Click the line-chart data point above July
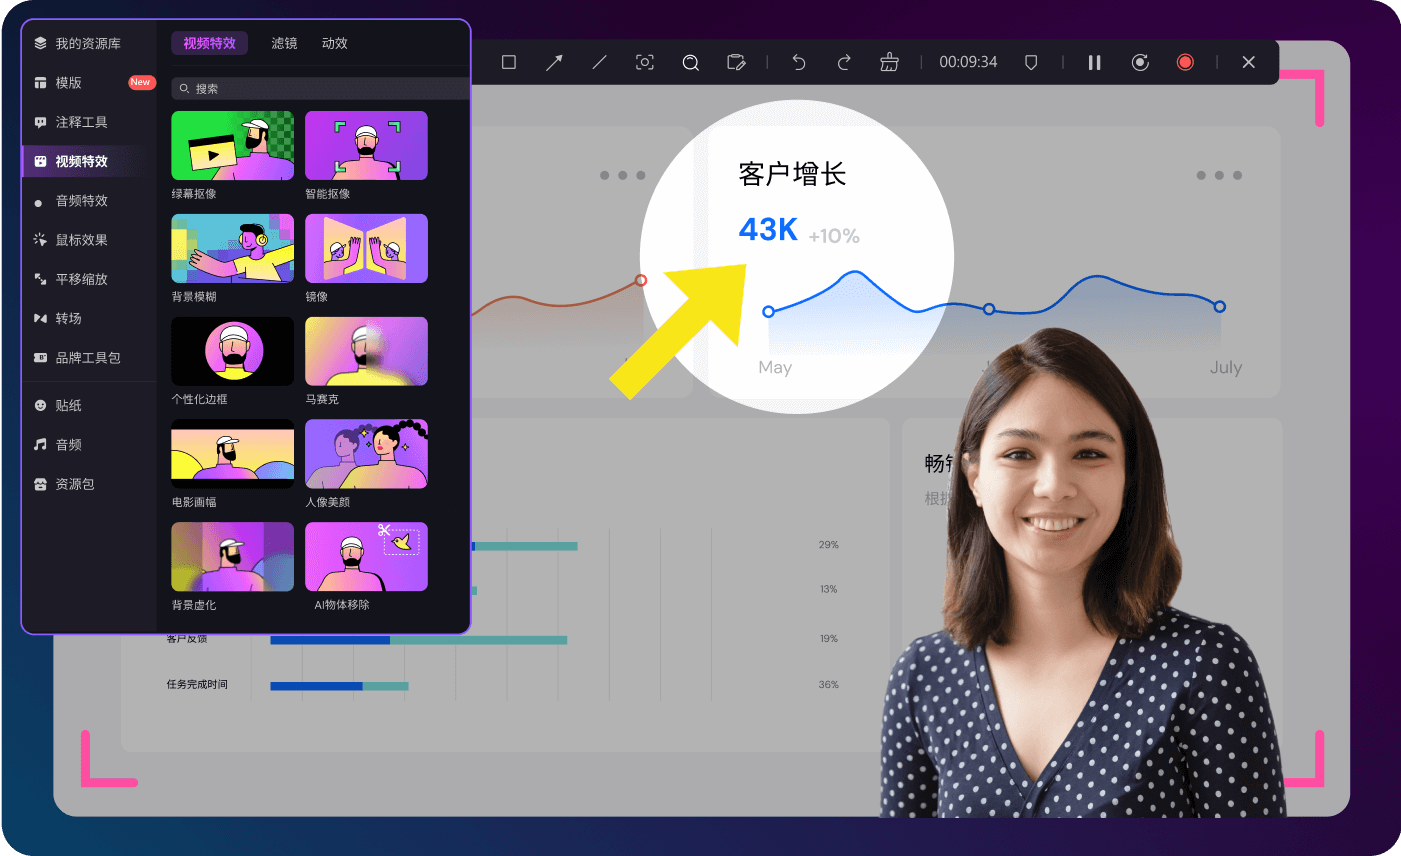Image resolution: width=1401 pixels, height=856 pixels. [x=1219, y=306]
